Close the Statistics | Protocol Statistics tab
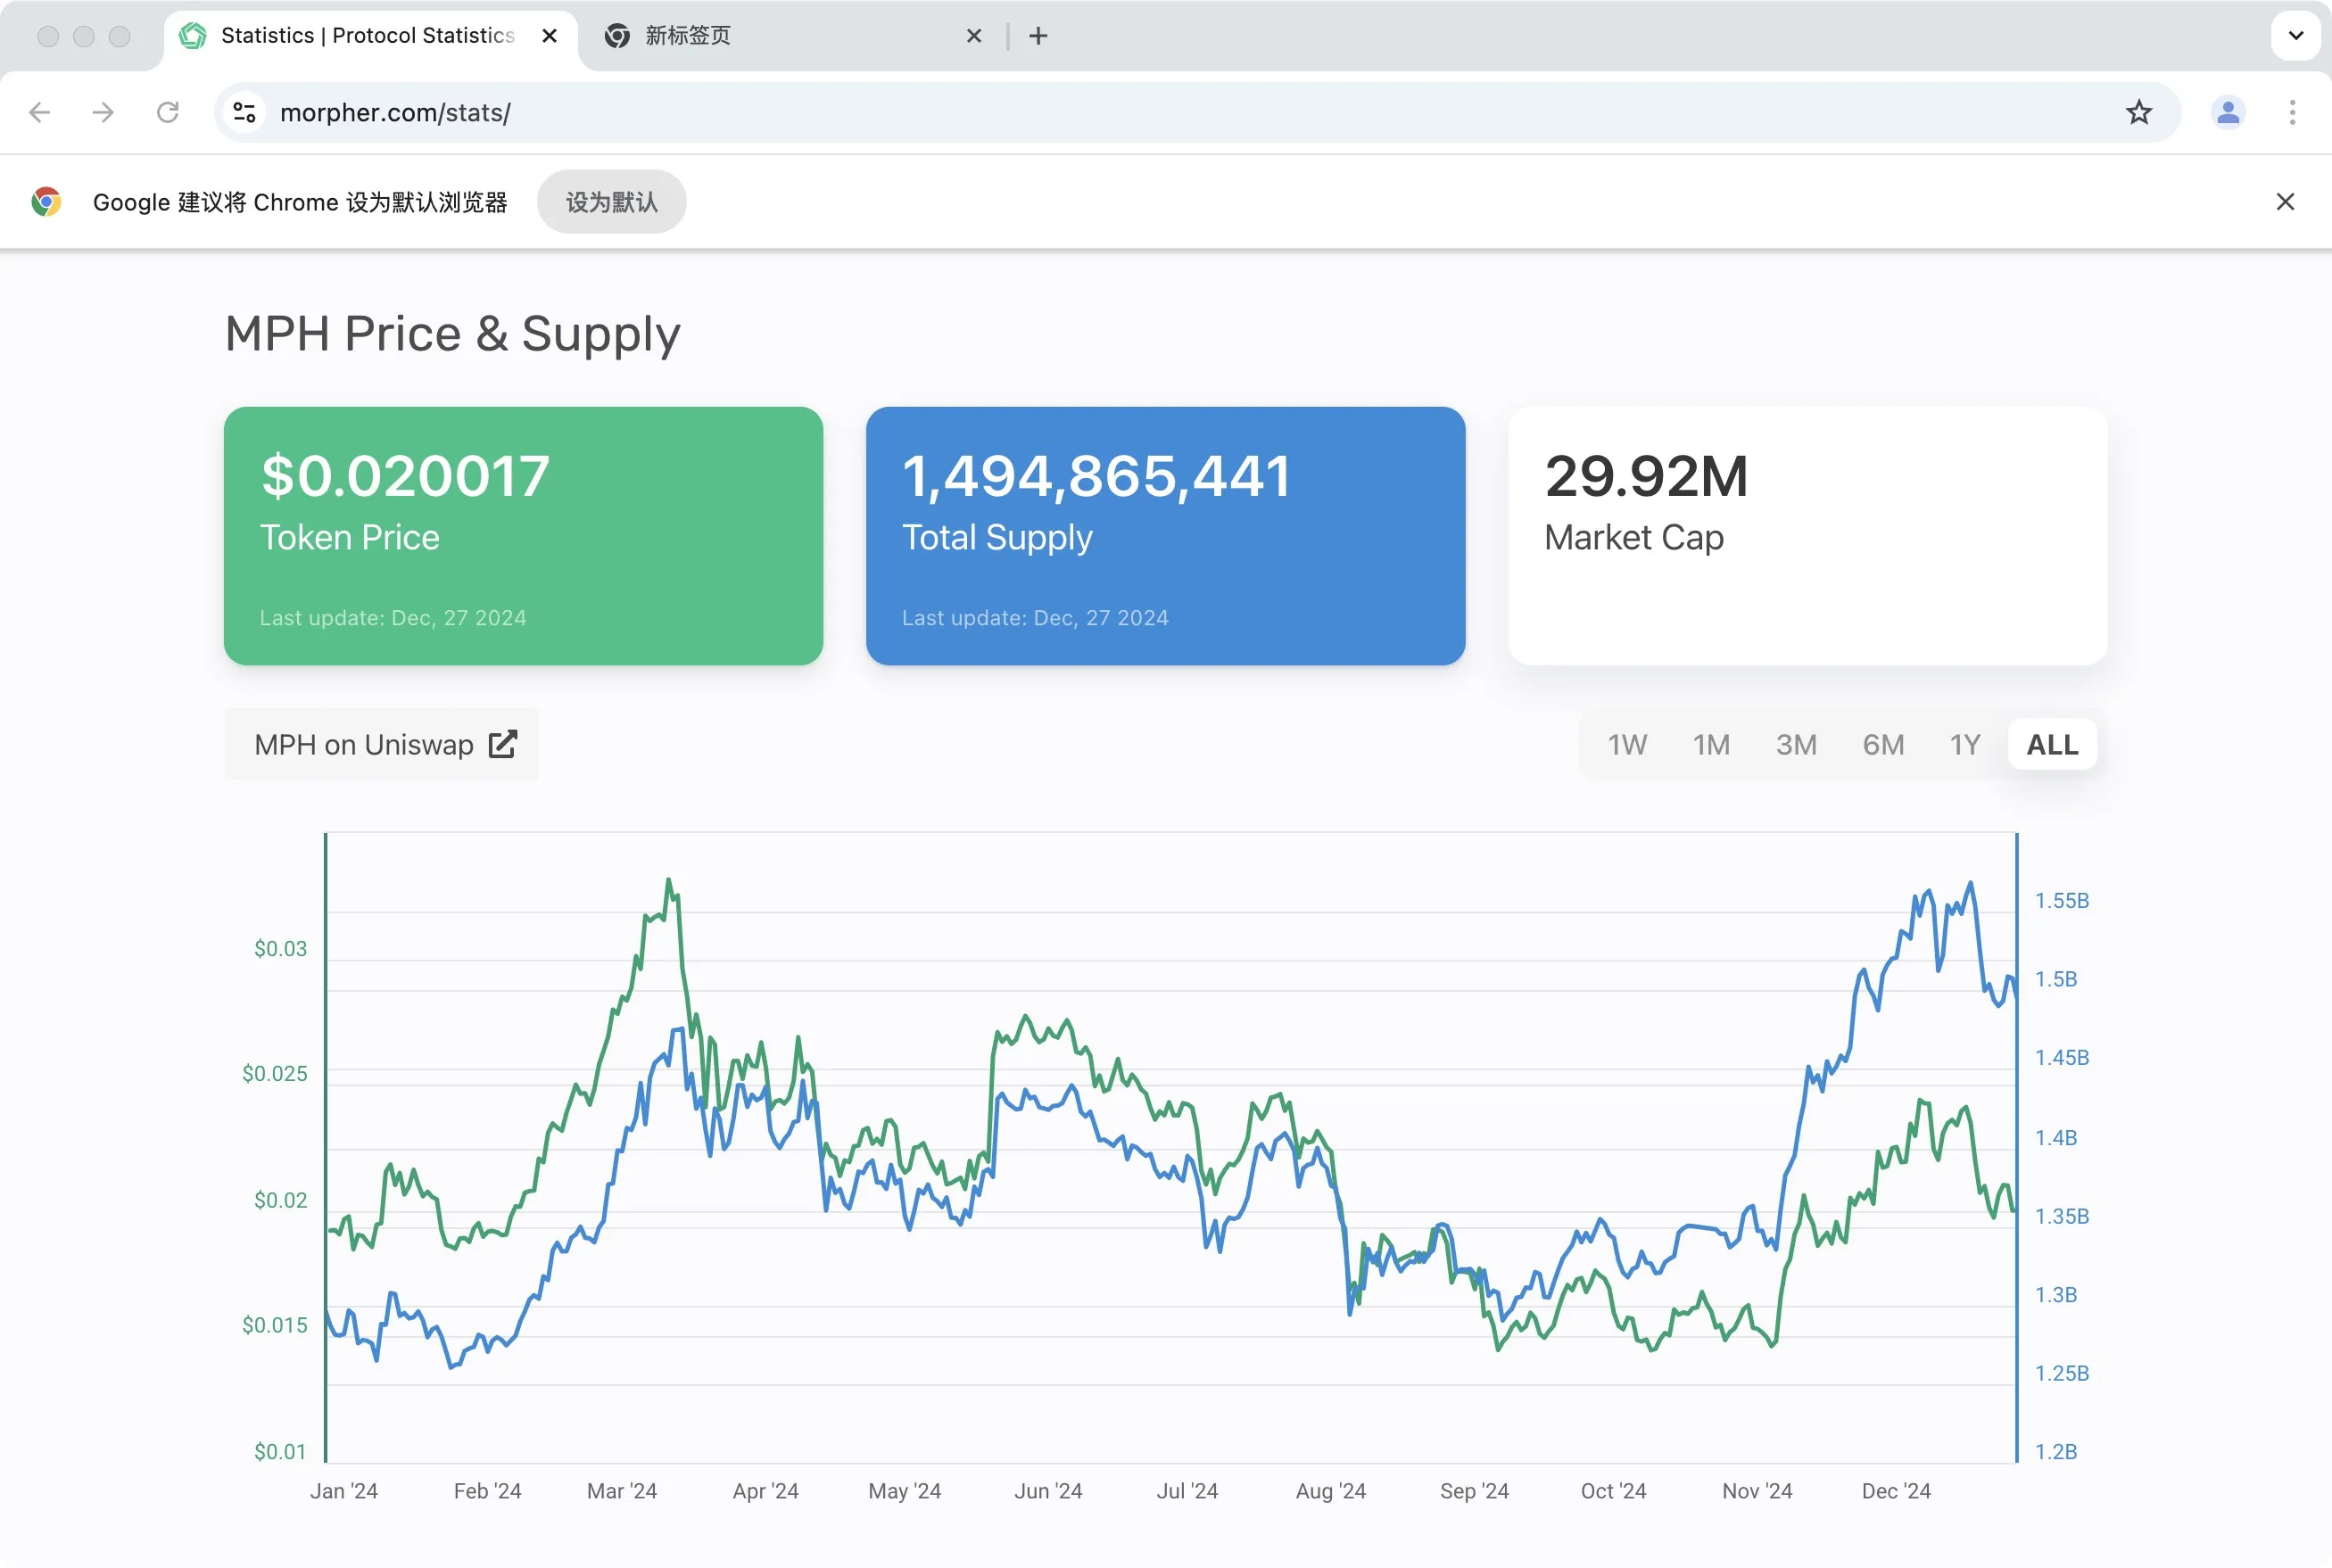 click(x=549, y=36)
